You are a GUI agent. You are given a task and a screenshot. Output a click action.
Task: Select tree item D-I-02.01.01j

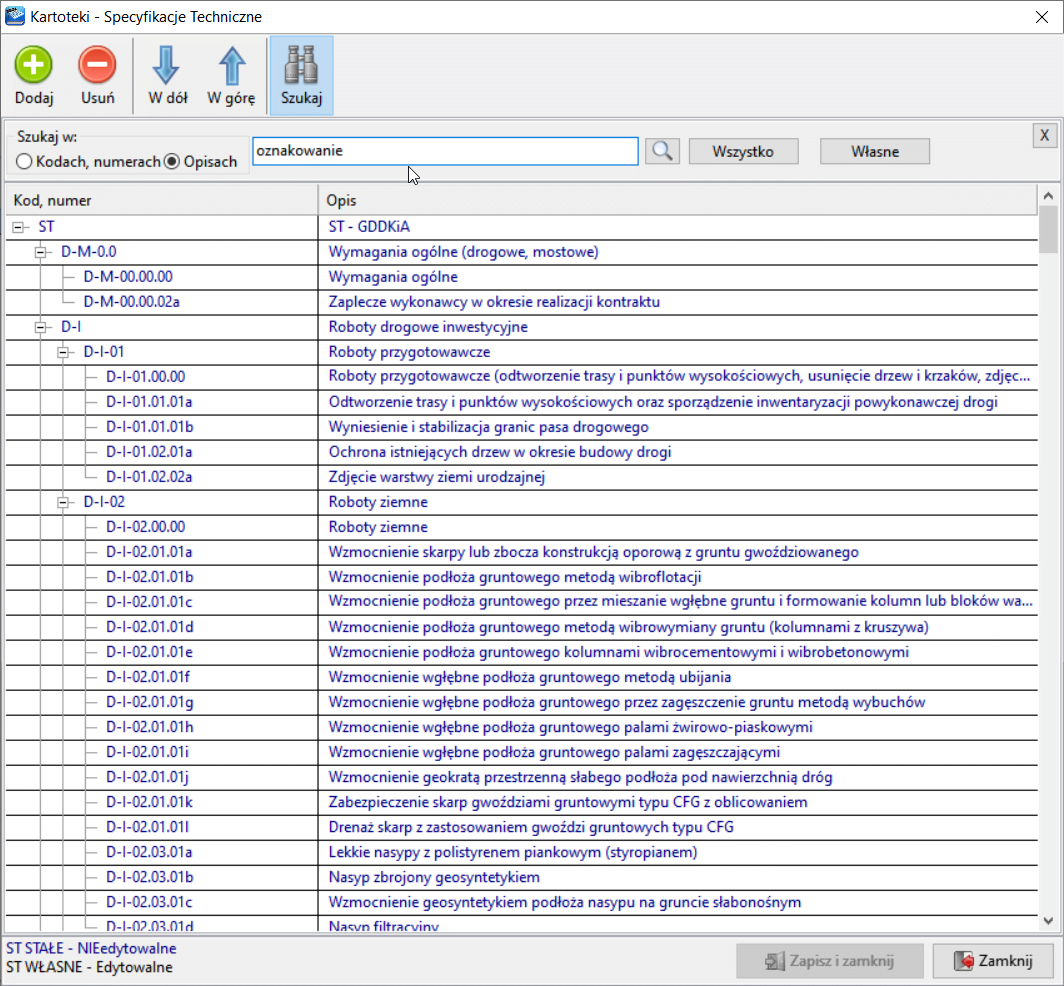pos(147,777)
